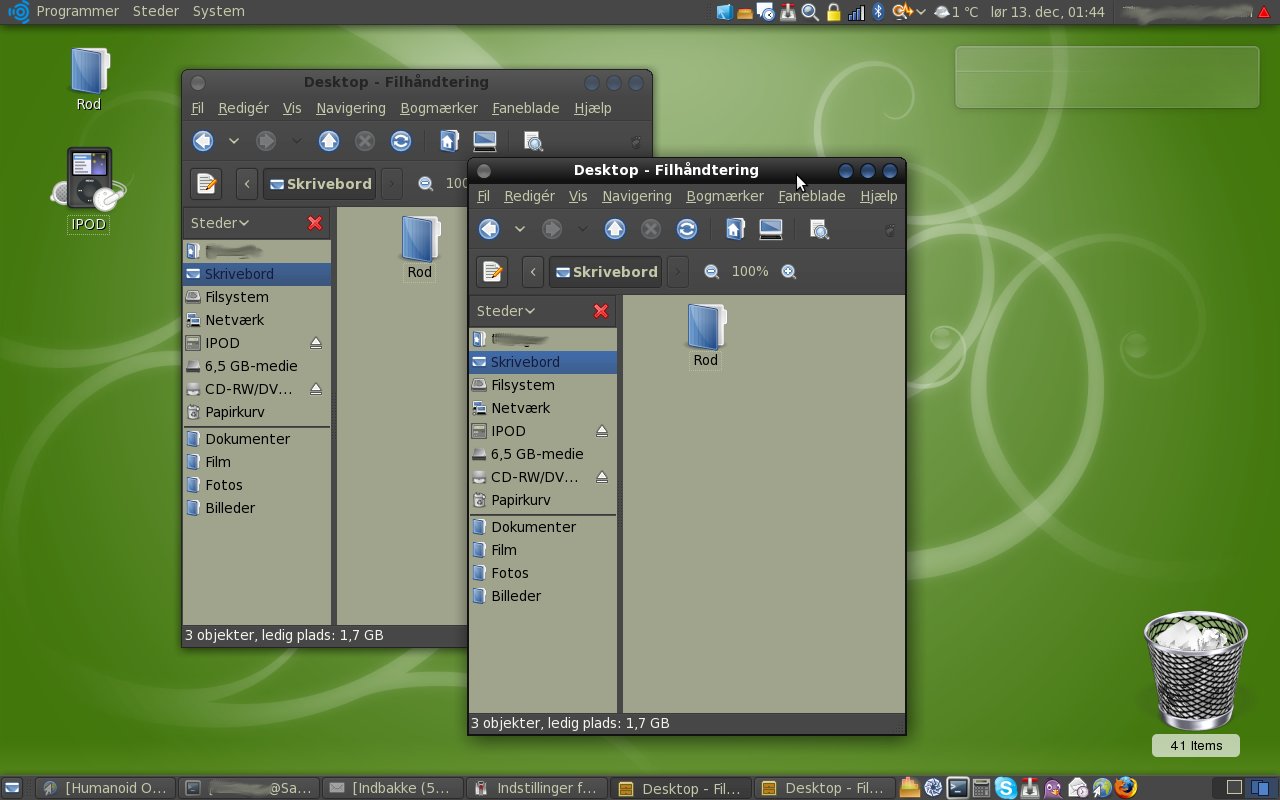Switch to Indstillinger taskbar window
The image size is (1280, 800).
pyautogui.click(x=538, y=788)
